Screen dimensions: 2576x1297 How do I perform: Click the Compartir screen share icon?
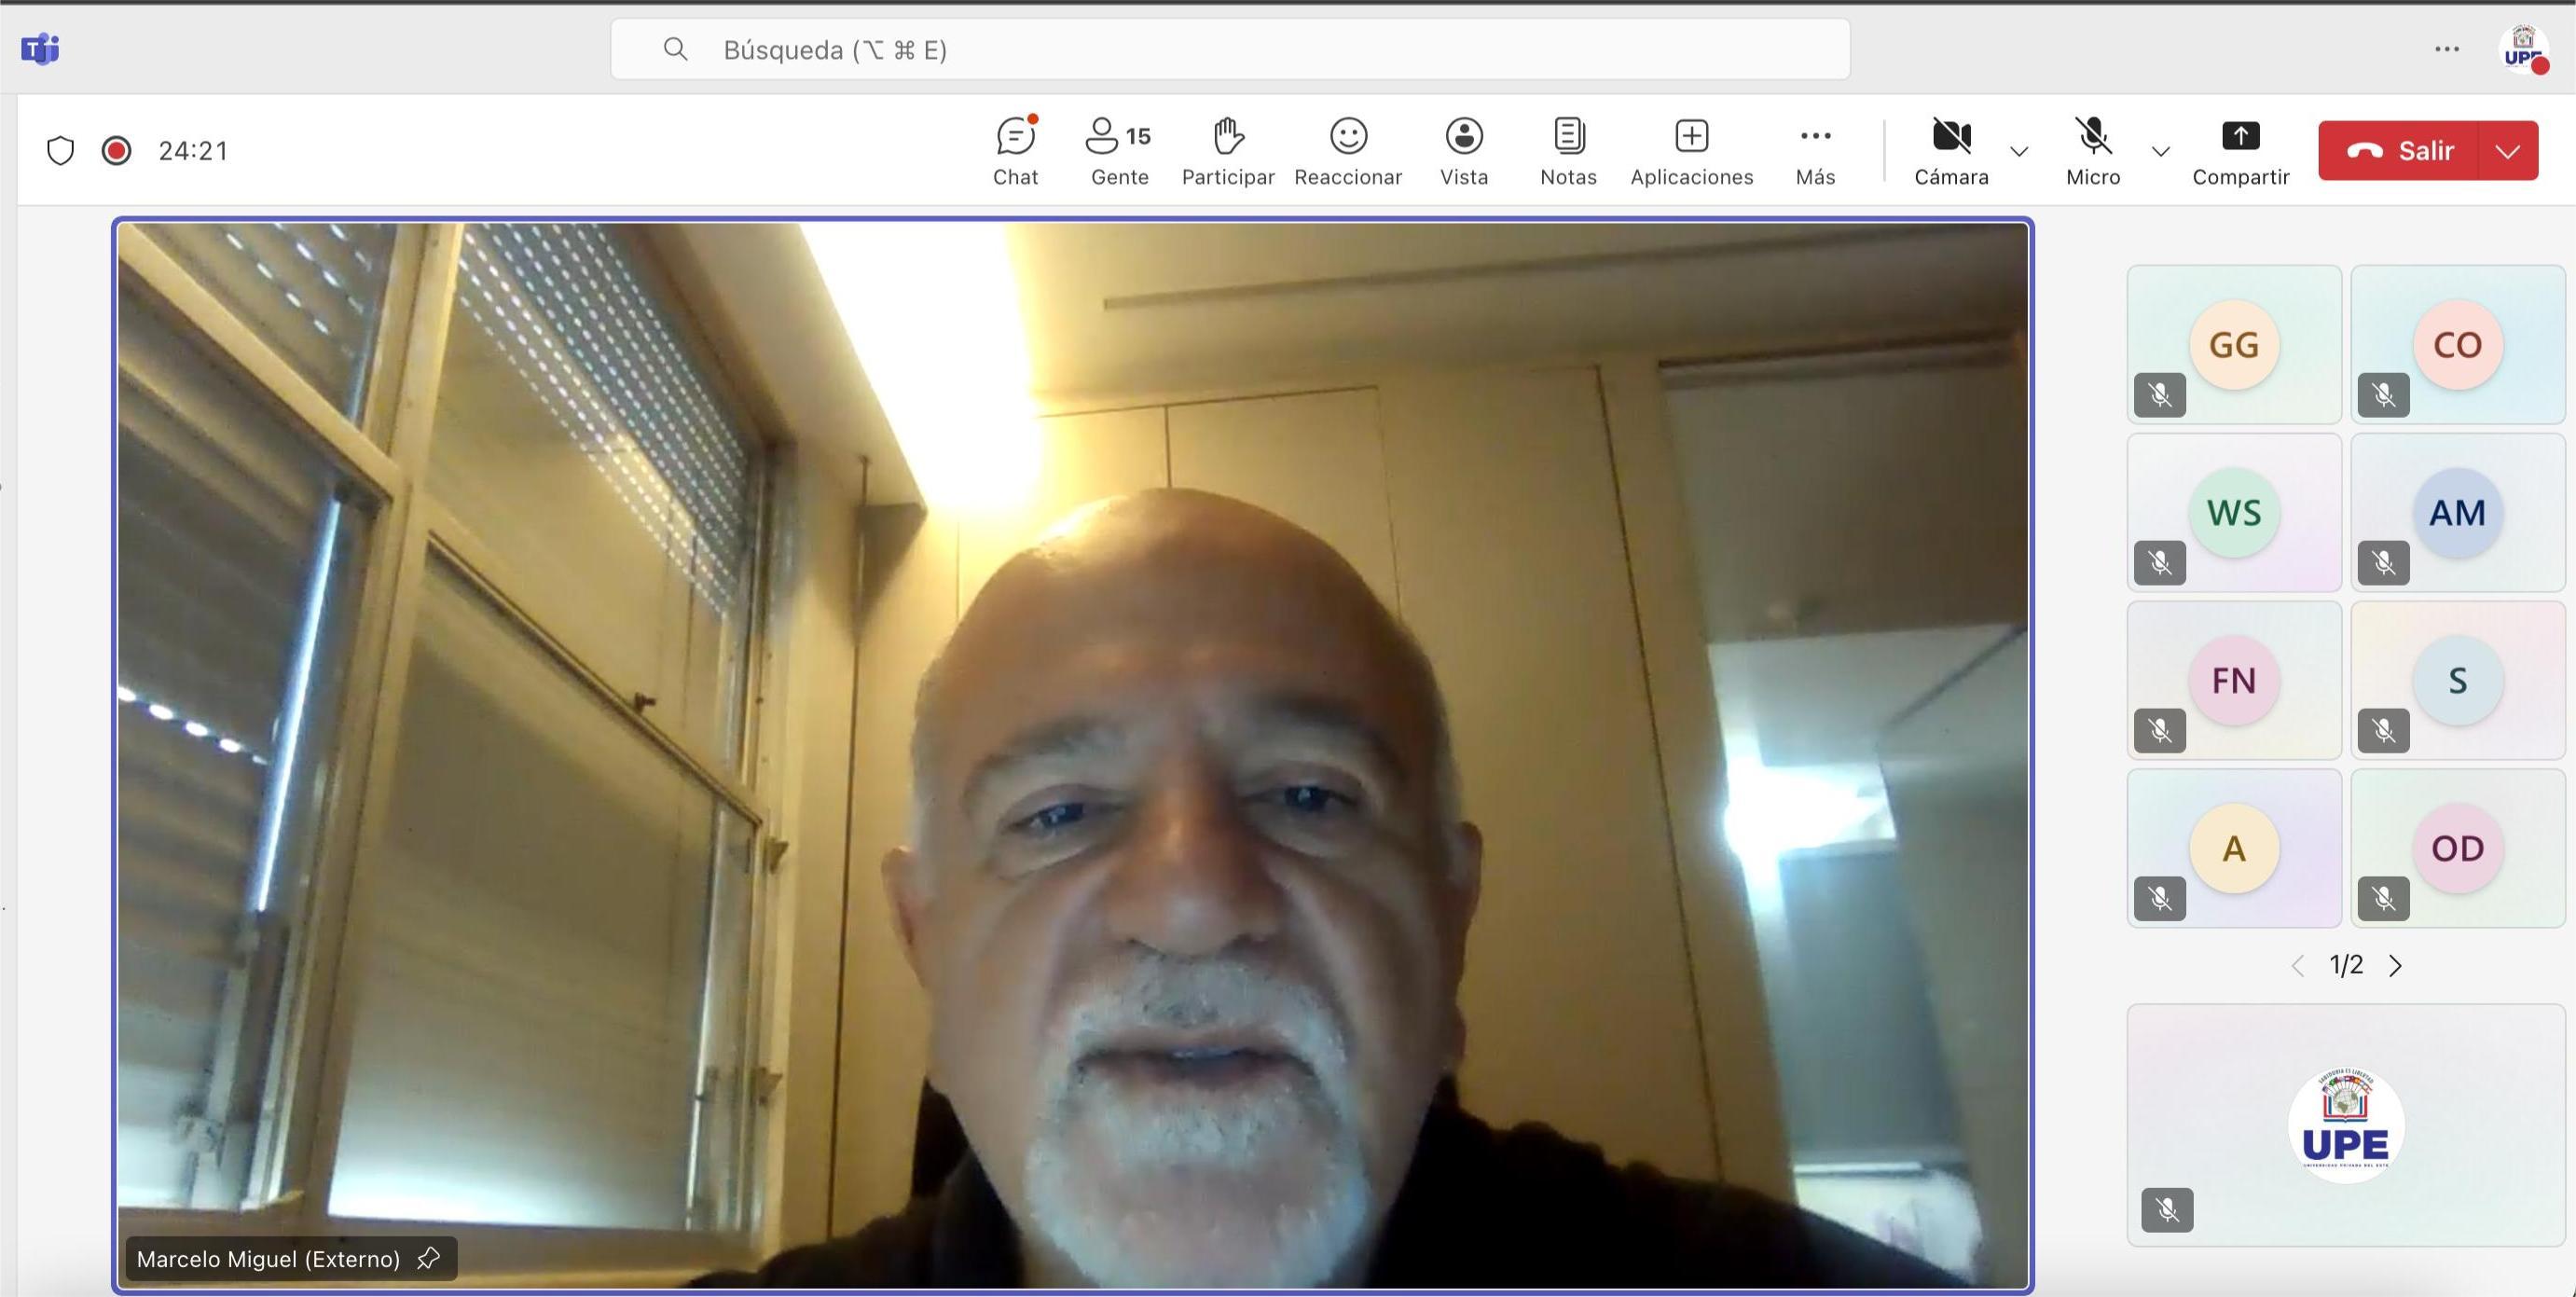click(2240, 137)
